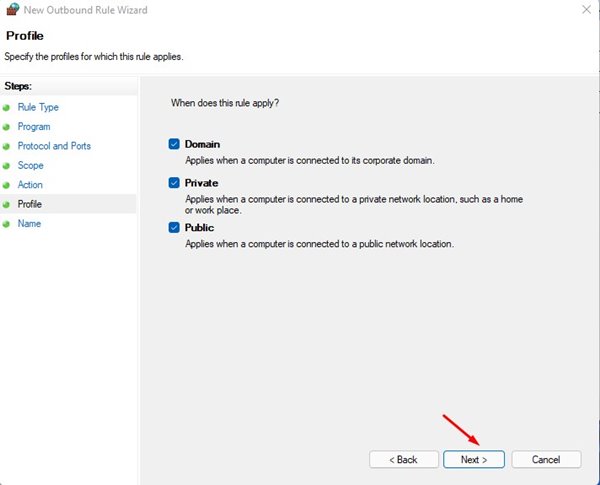The width and height of the screenshot is (600, 485).
Task: Go to the Rule Type step
Action: pyautogui.click(x=38, y=107)
